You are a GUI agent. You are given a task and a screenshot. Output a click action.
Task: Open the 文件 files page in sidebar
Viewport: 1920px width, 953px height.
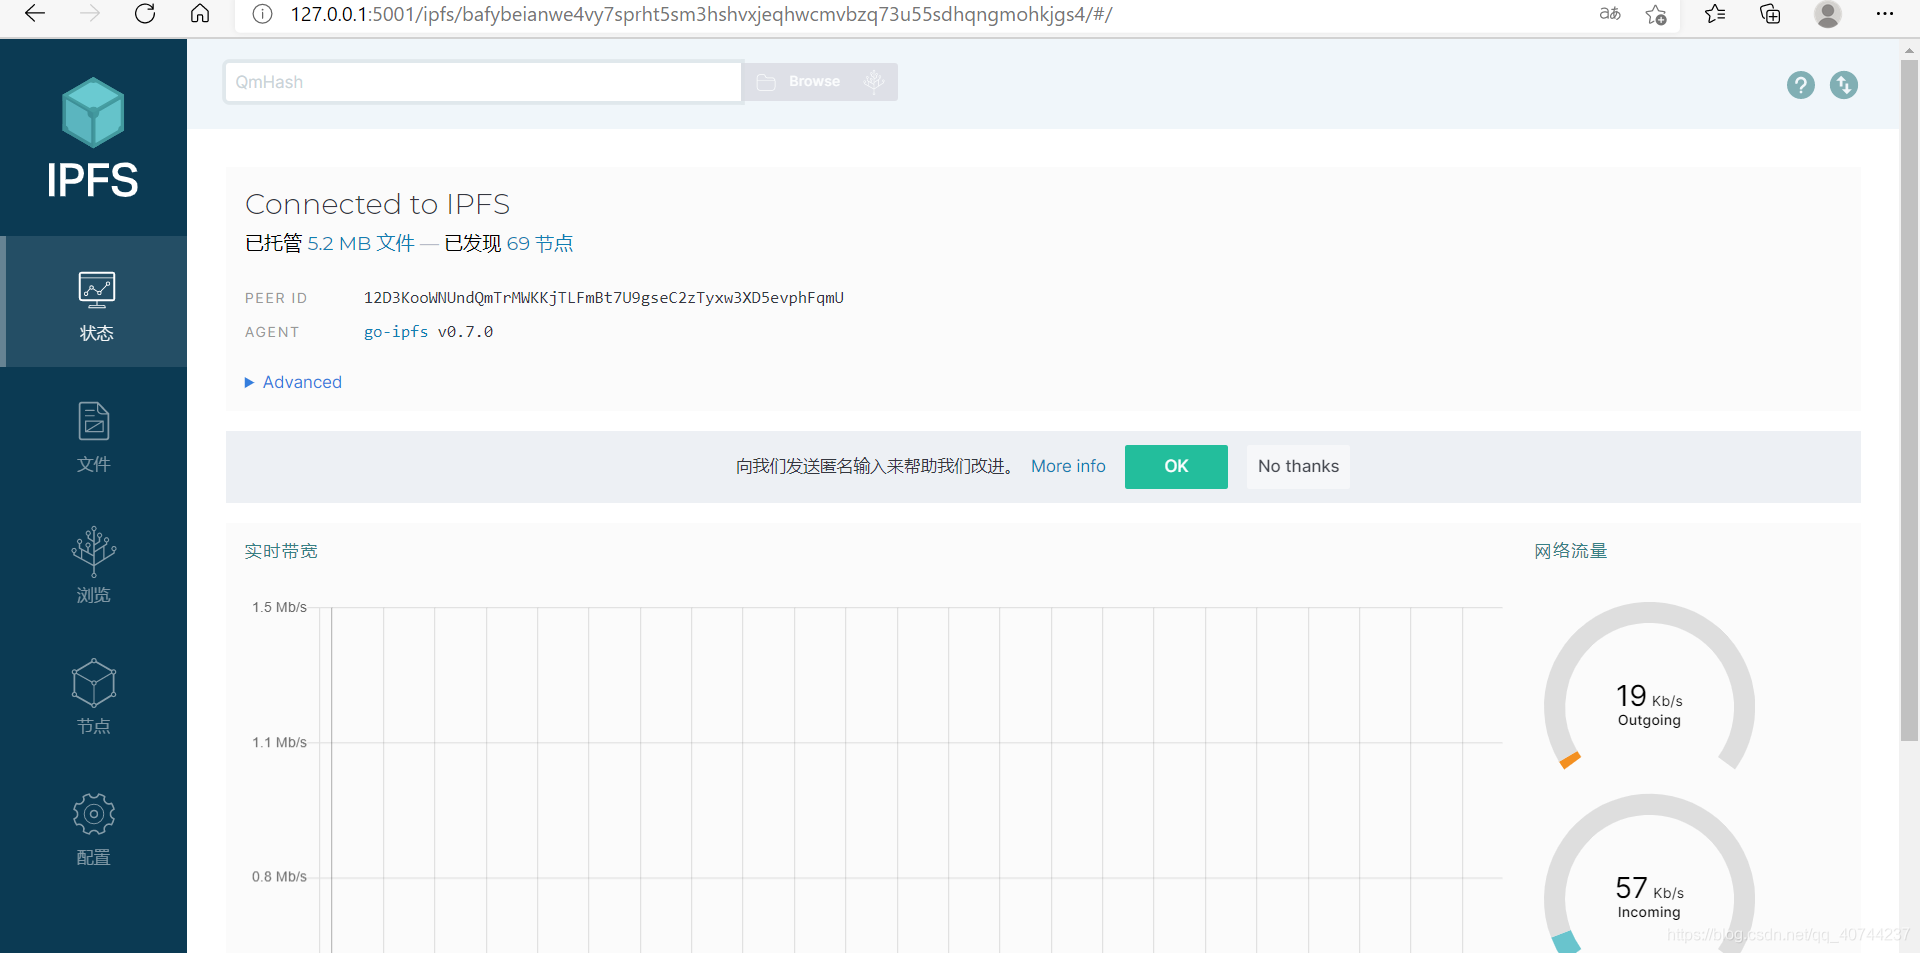click(94, 436)
